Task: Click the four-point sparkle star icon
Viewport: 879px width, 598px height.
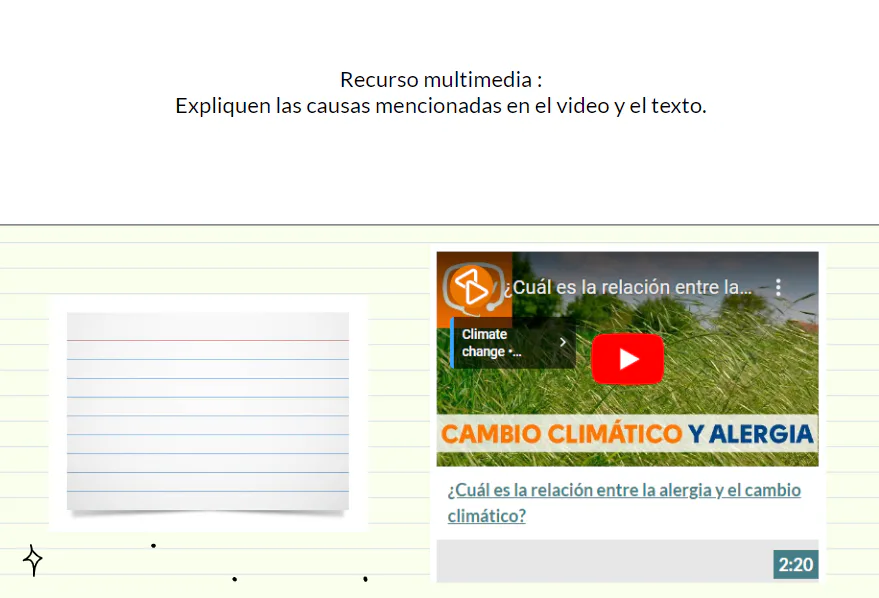Action: [x=33, y=560]
